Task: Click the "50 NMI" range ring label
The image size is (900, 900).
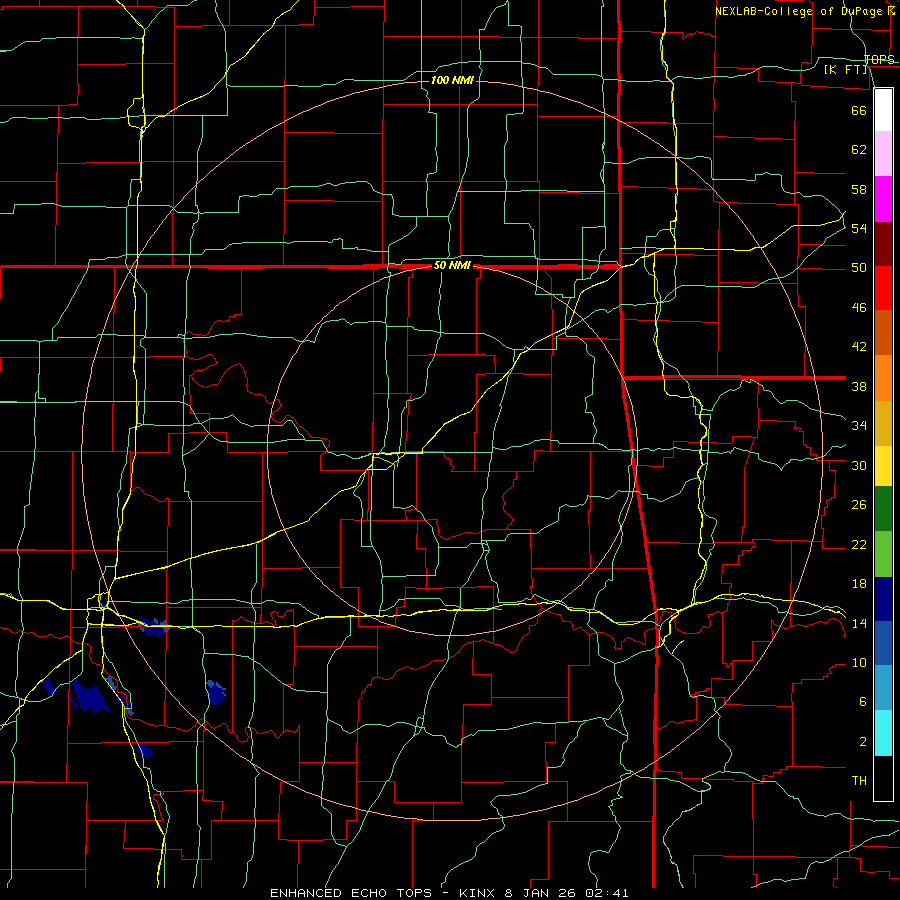Action: point(452,265)
